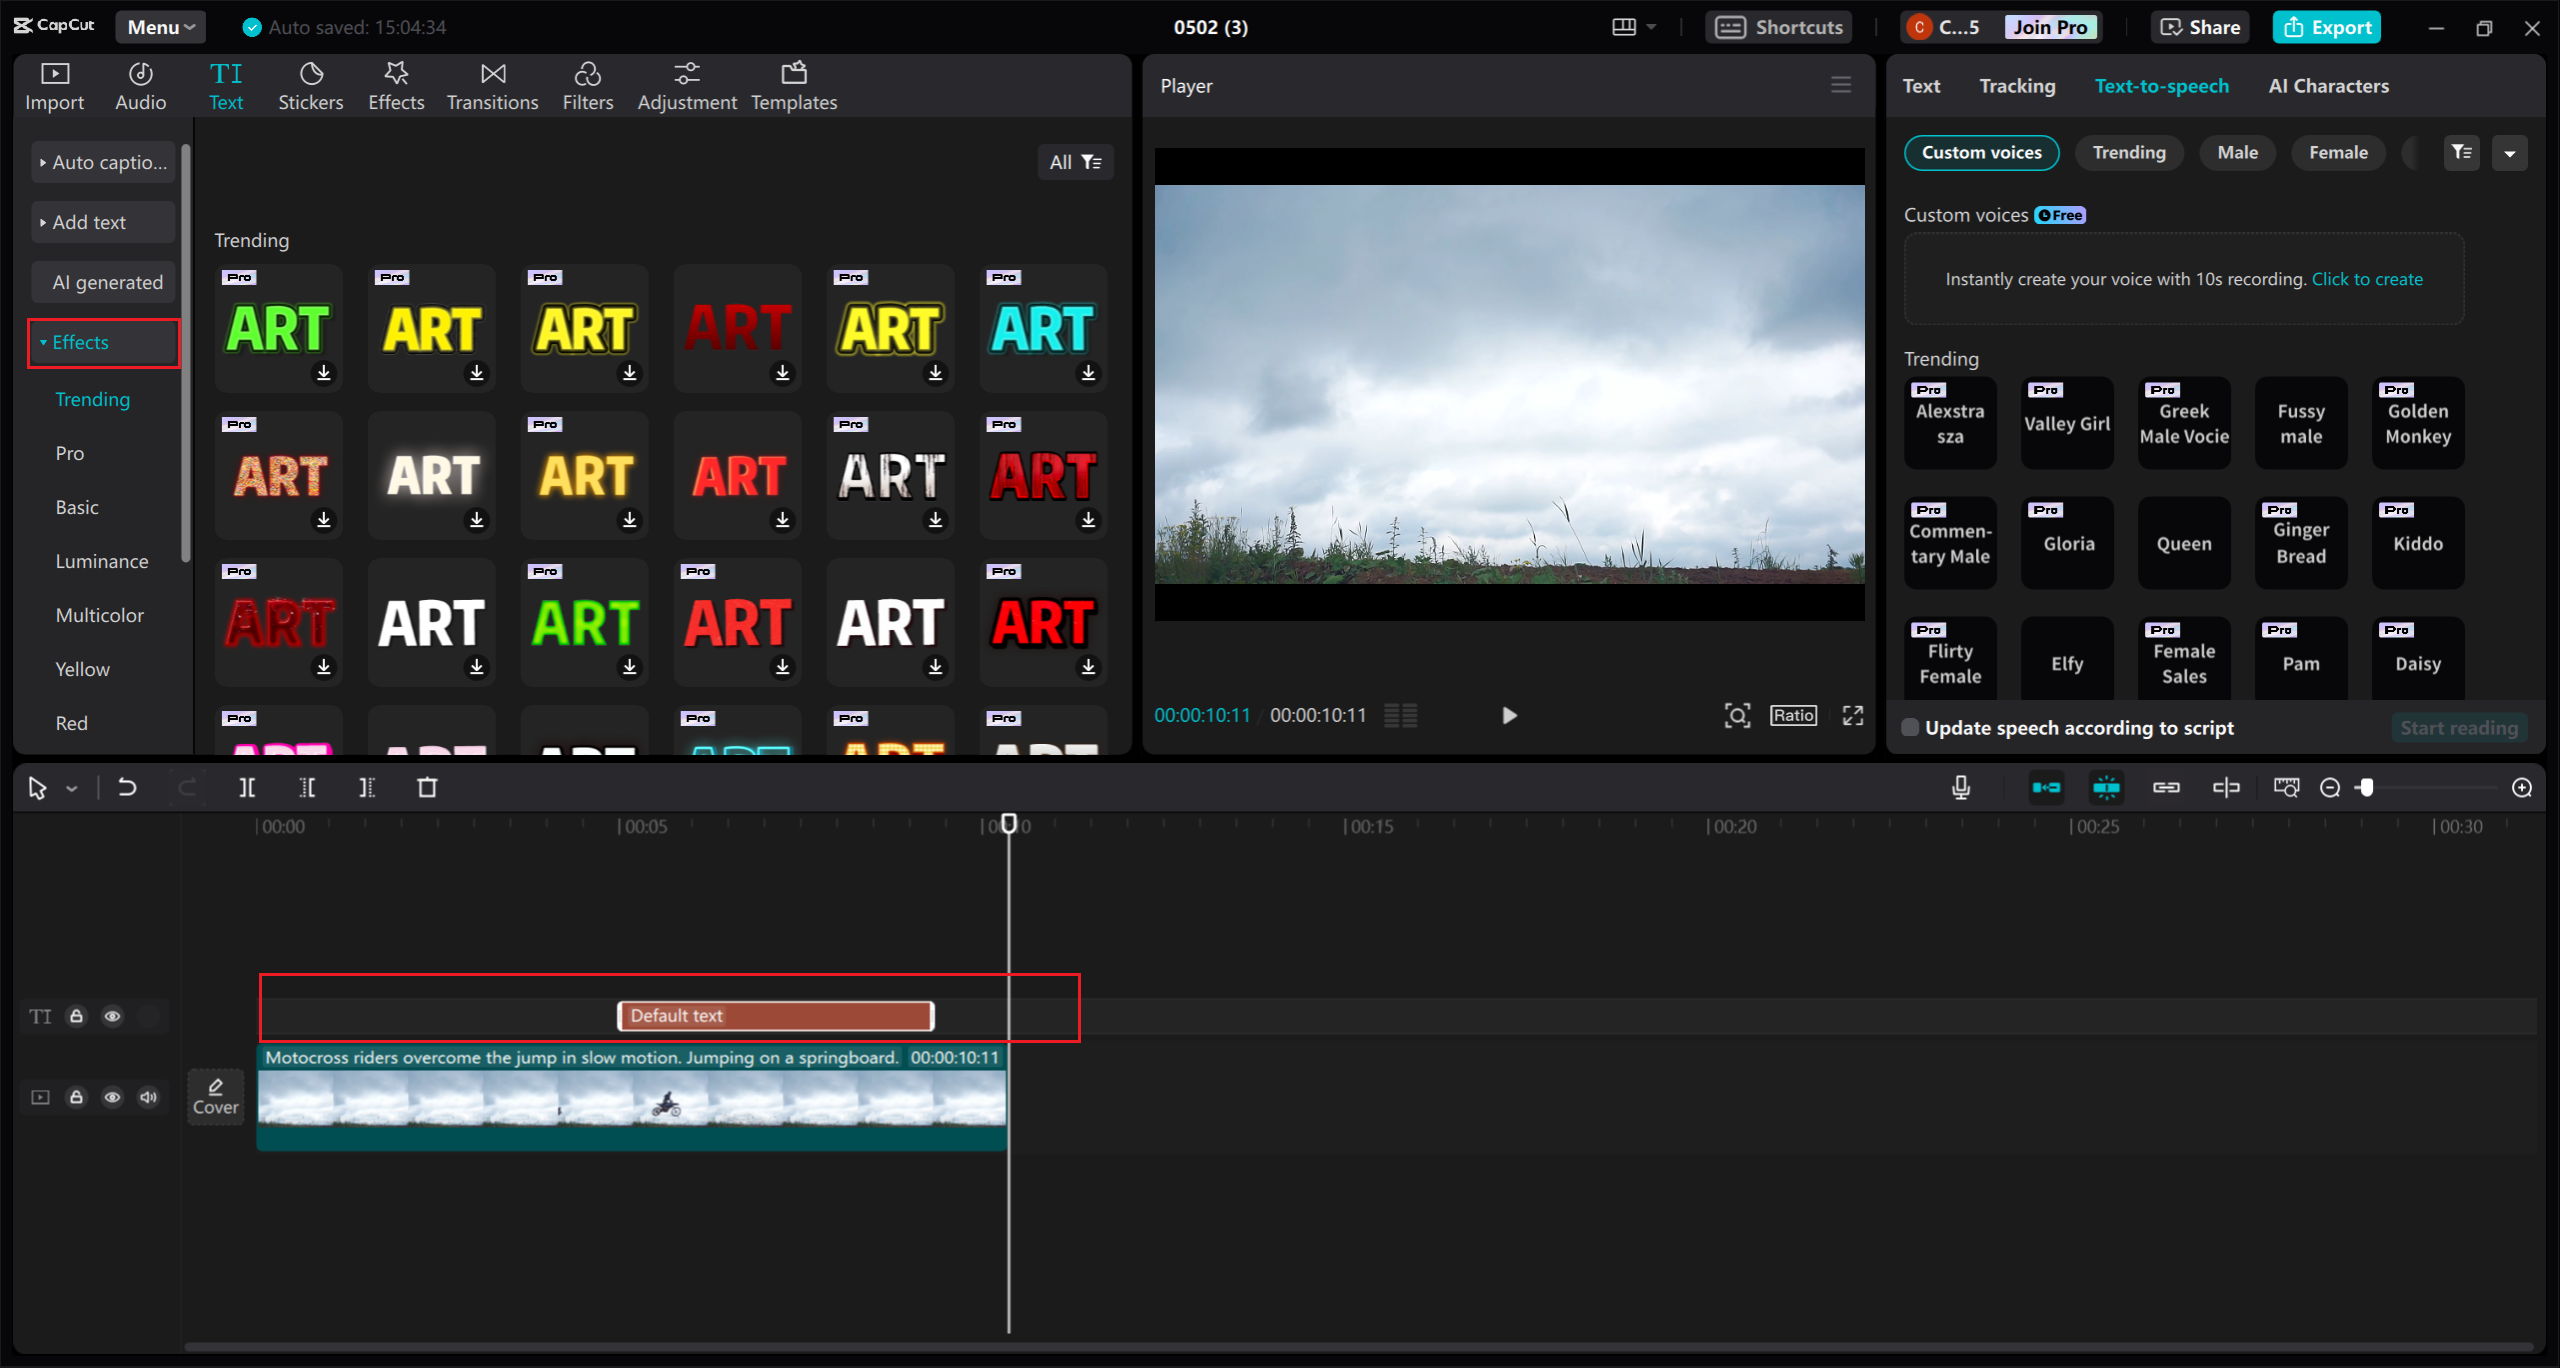Click the Split tool icon
The width and height of the screenshot is (2560, 1368).
point(247,788)
